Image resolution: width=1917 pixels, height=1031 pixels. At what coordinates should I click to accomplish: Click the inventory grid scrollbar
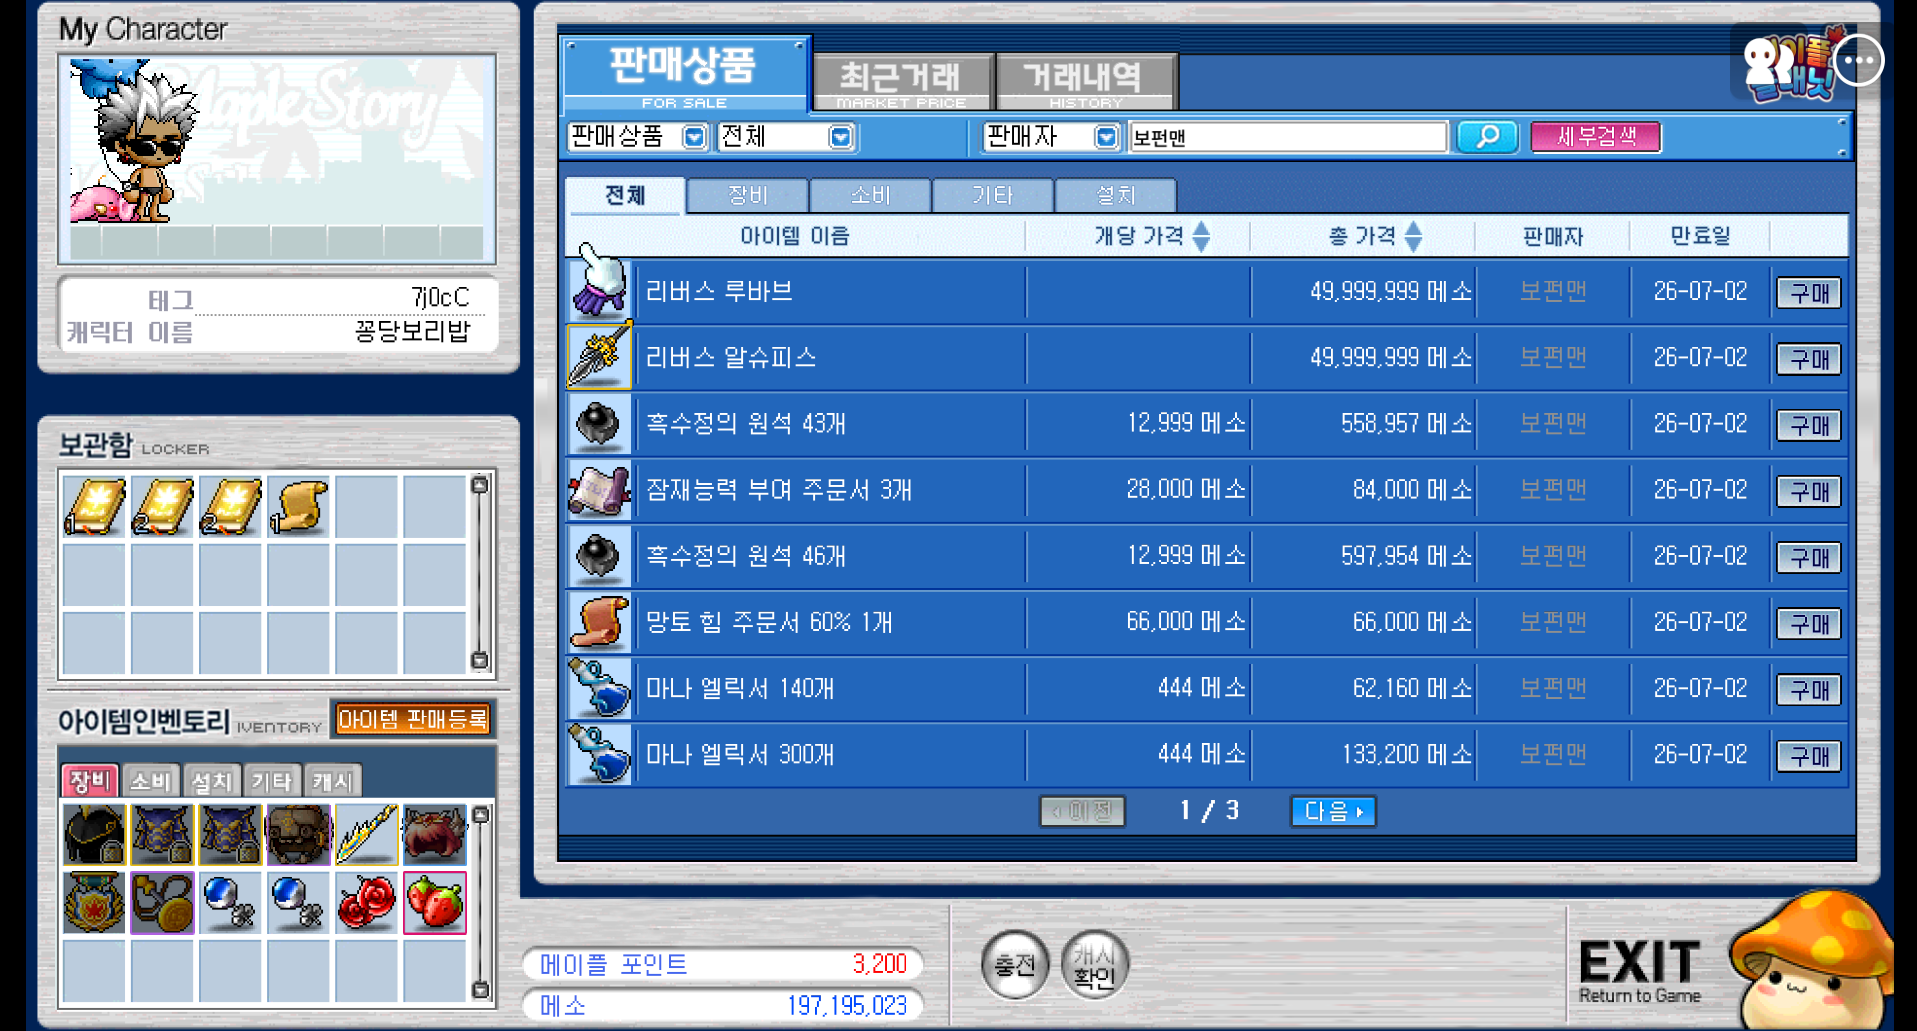click(481, 902)
